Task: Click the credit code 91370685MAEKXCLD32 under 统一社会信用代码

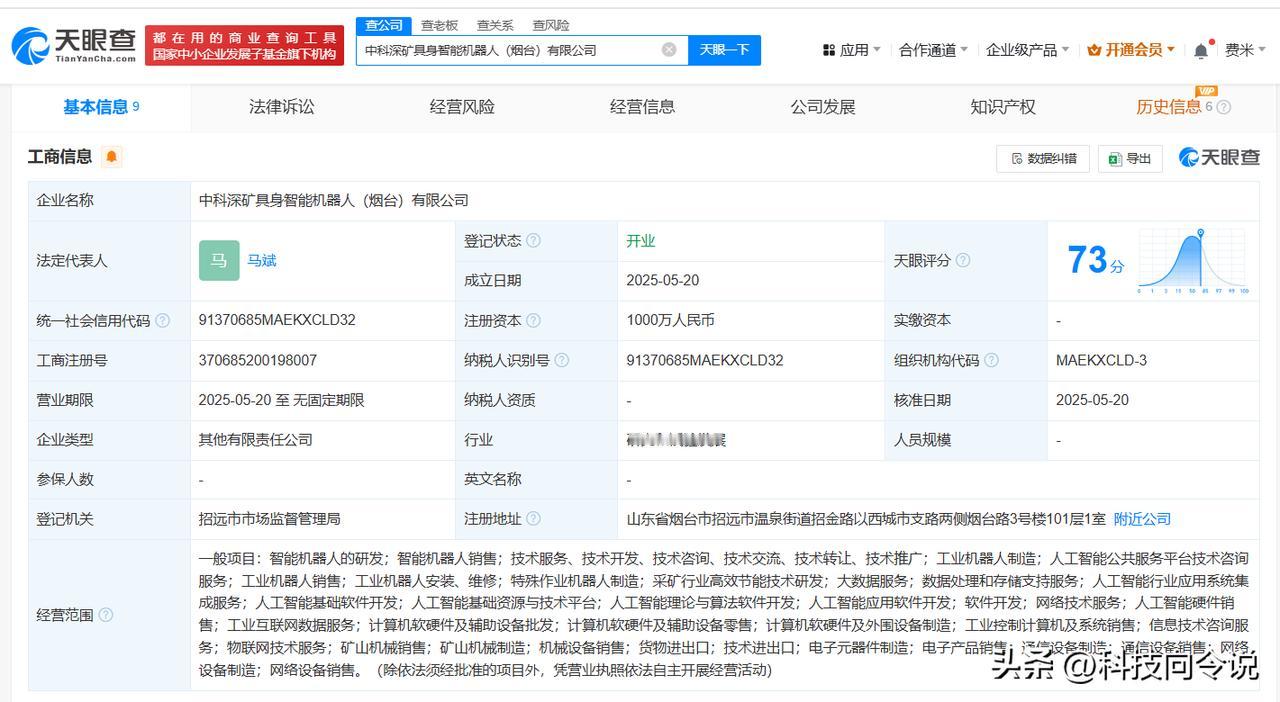Action: [277, 320]
